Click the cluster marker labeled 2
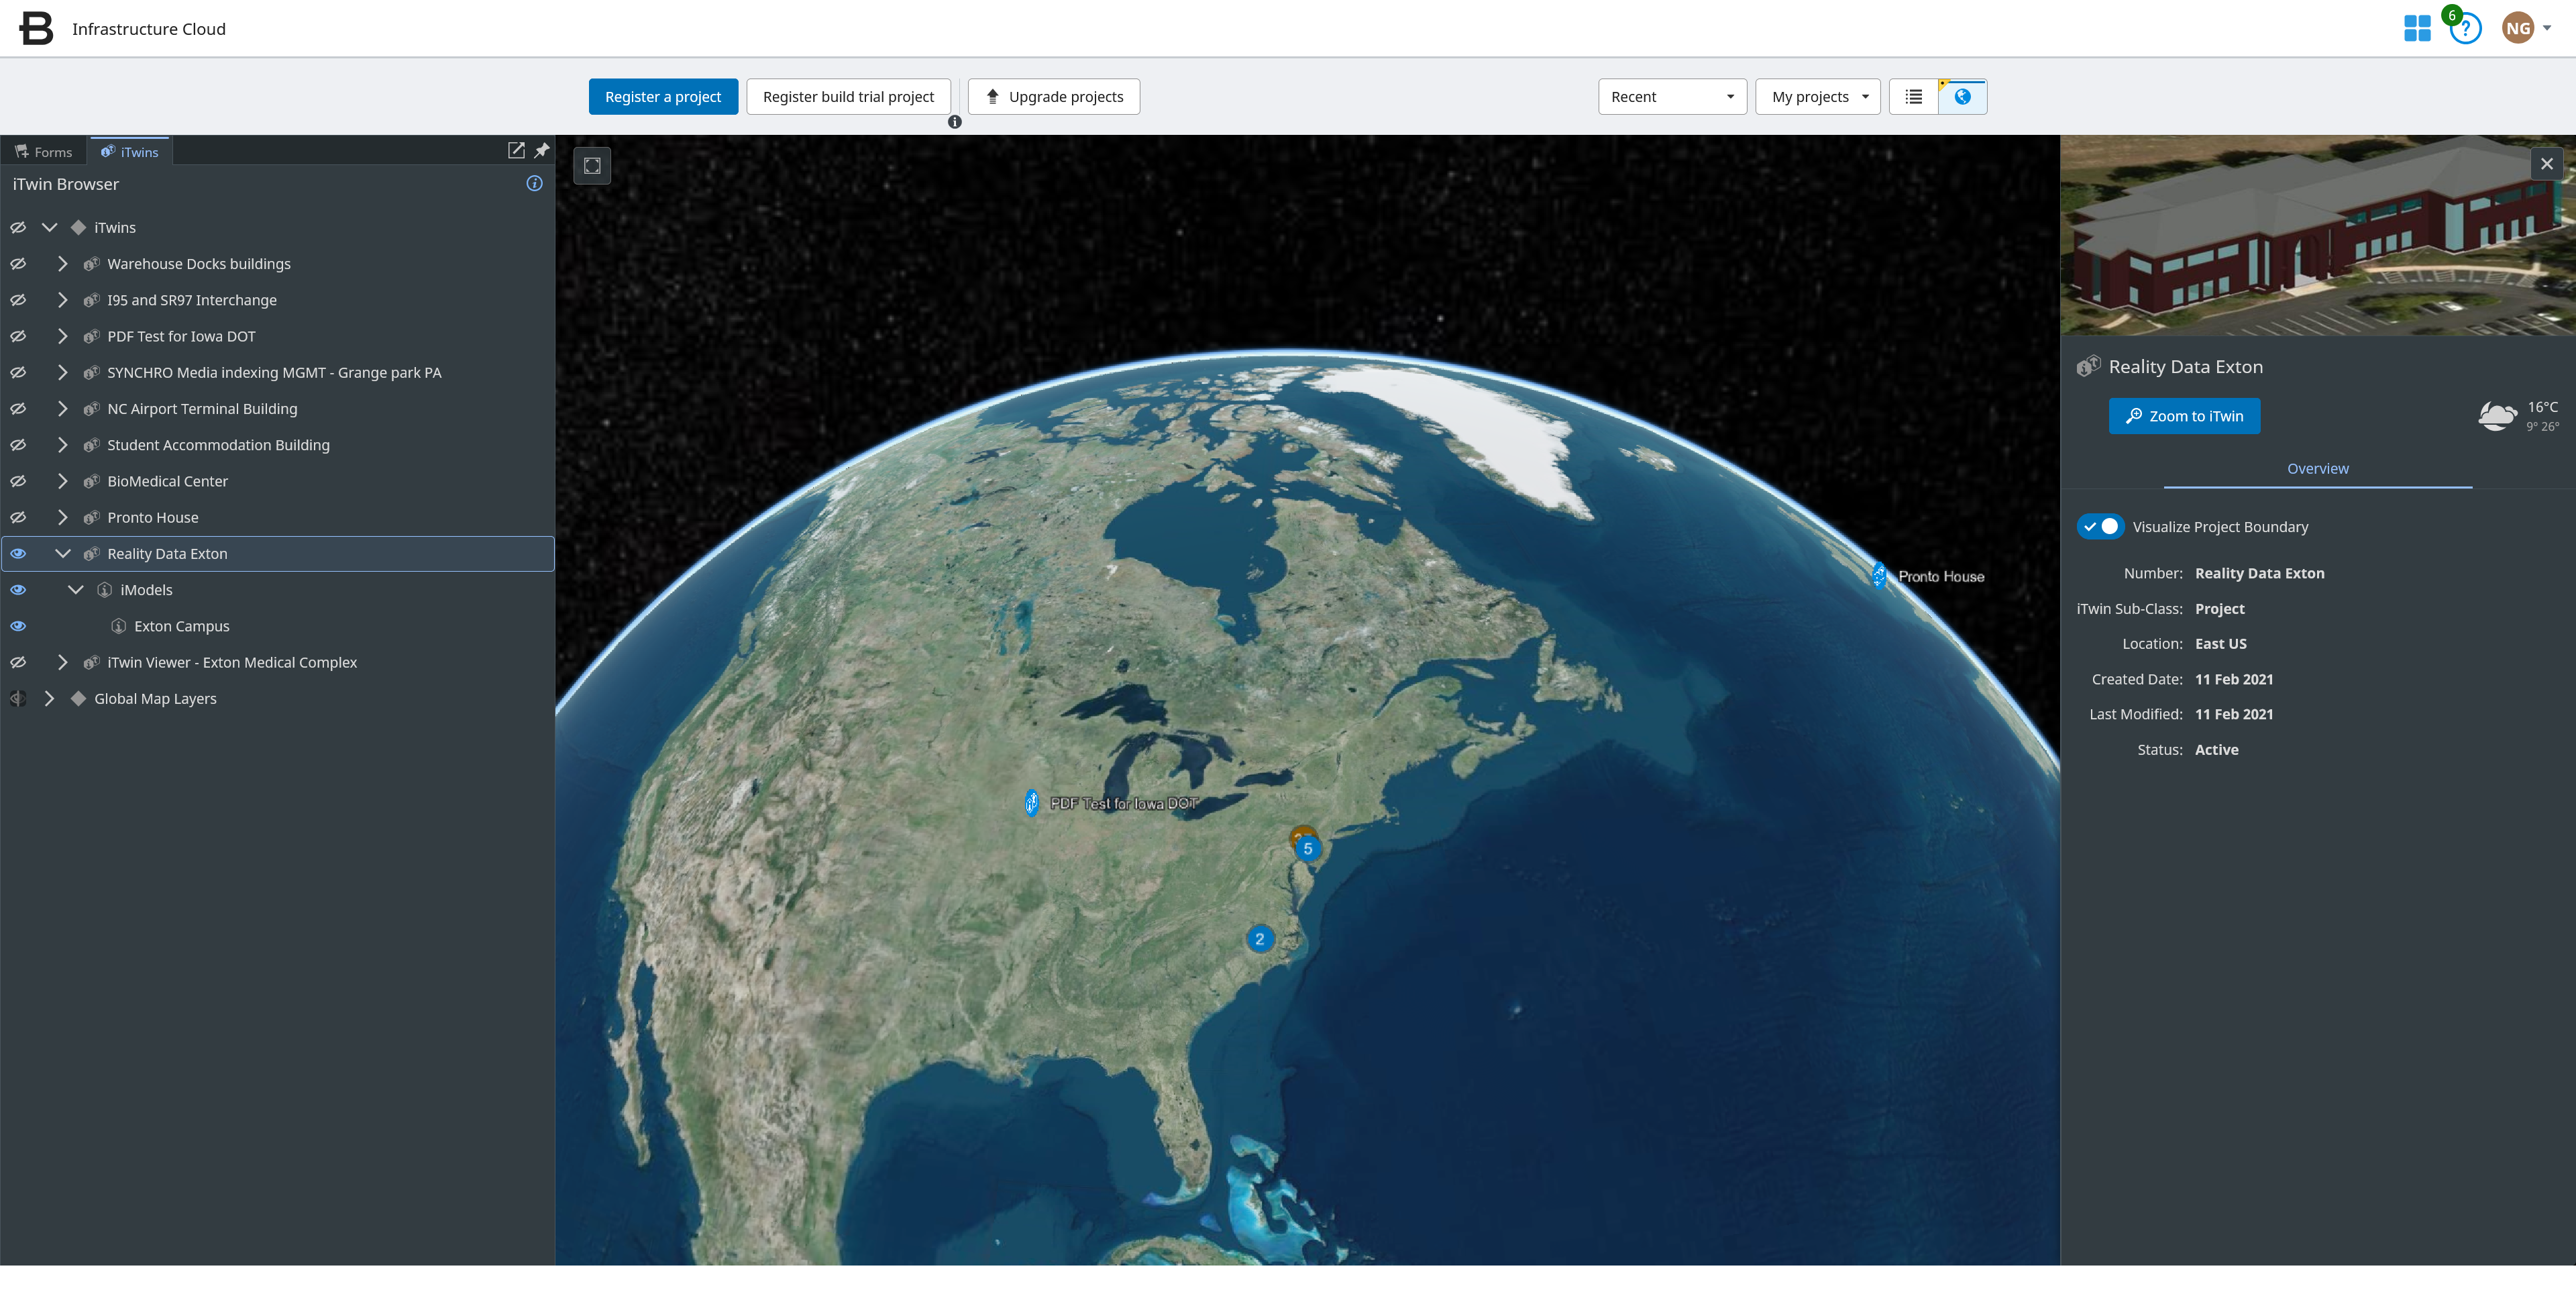2576x1289 pixels. tap(1259, 939)
